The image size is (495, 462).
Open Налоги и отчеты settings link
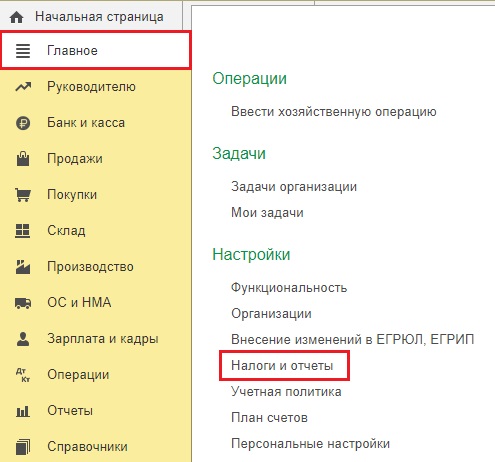pos(282,365)
